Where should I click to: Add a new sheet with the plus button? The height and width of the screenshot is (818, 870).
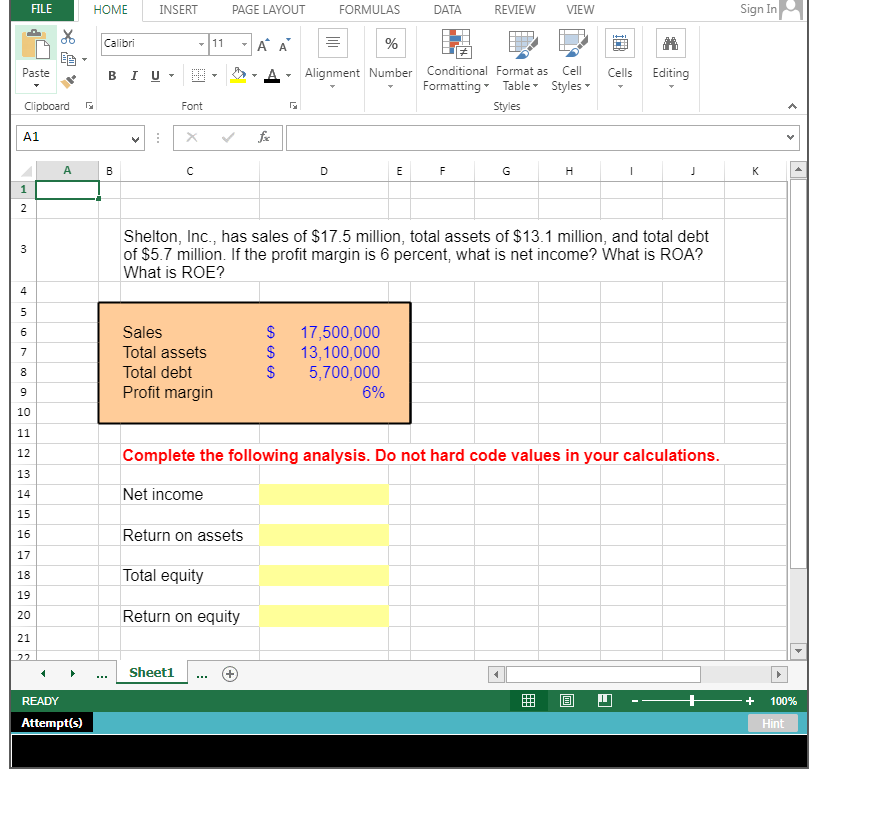tap(229, 672)
